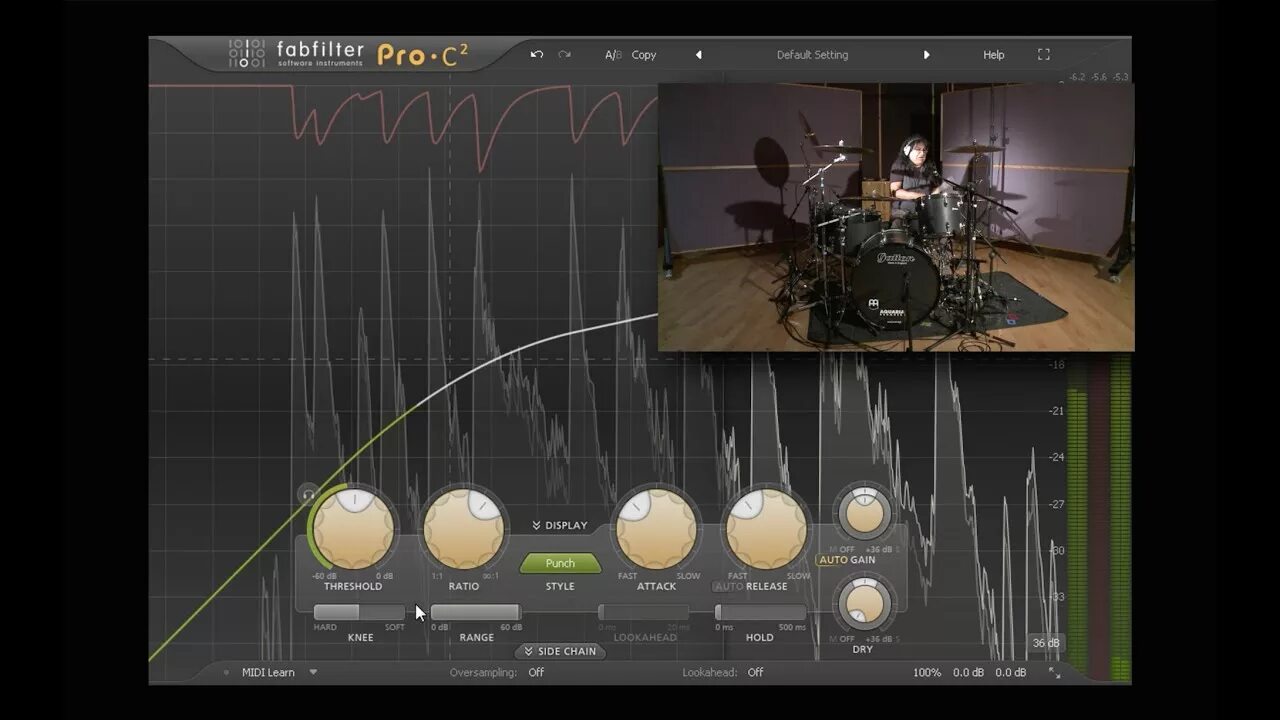The height and width of the screenshot is (720, 1280).
Task: Click the gain knob M OFF label
Action: point(842,550)
